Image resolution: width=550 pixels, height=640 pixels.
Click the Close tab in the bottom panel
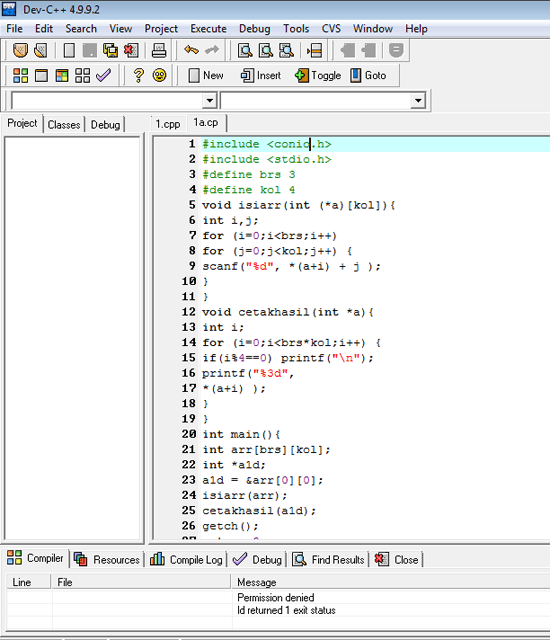[x=397, y=560]
